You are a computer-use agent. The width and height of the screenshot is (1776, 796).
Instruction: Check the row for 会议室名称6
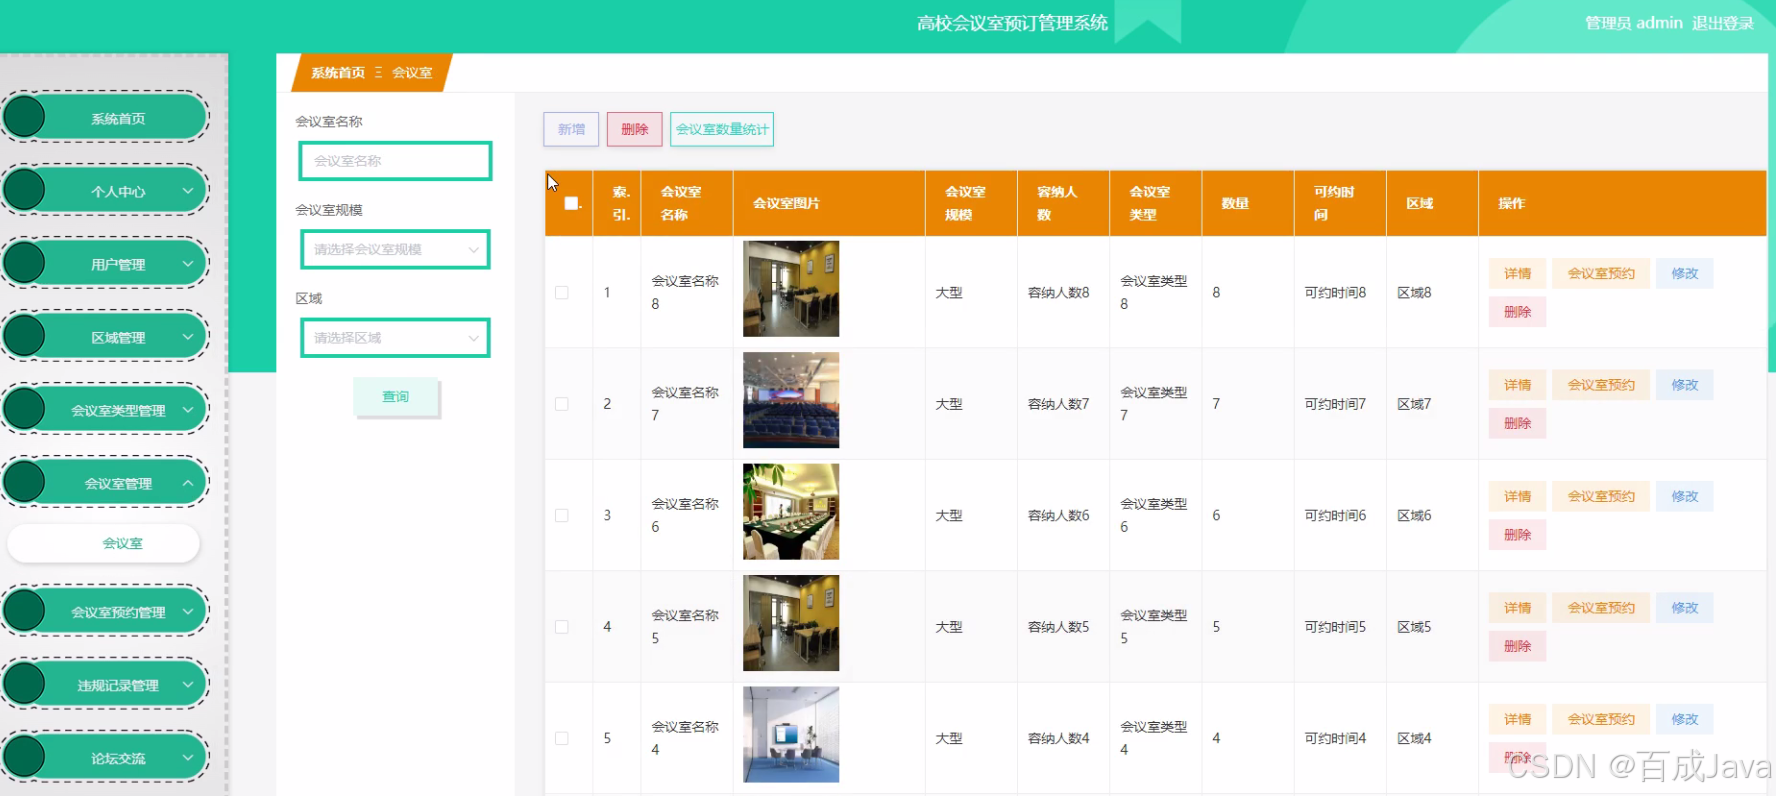(x=562, y=516)
